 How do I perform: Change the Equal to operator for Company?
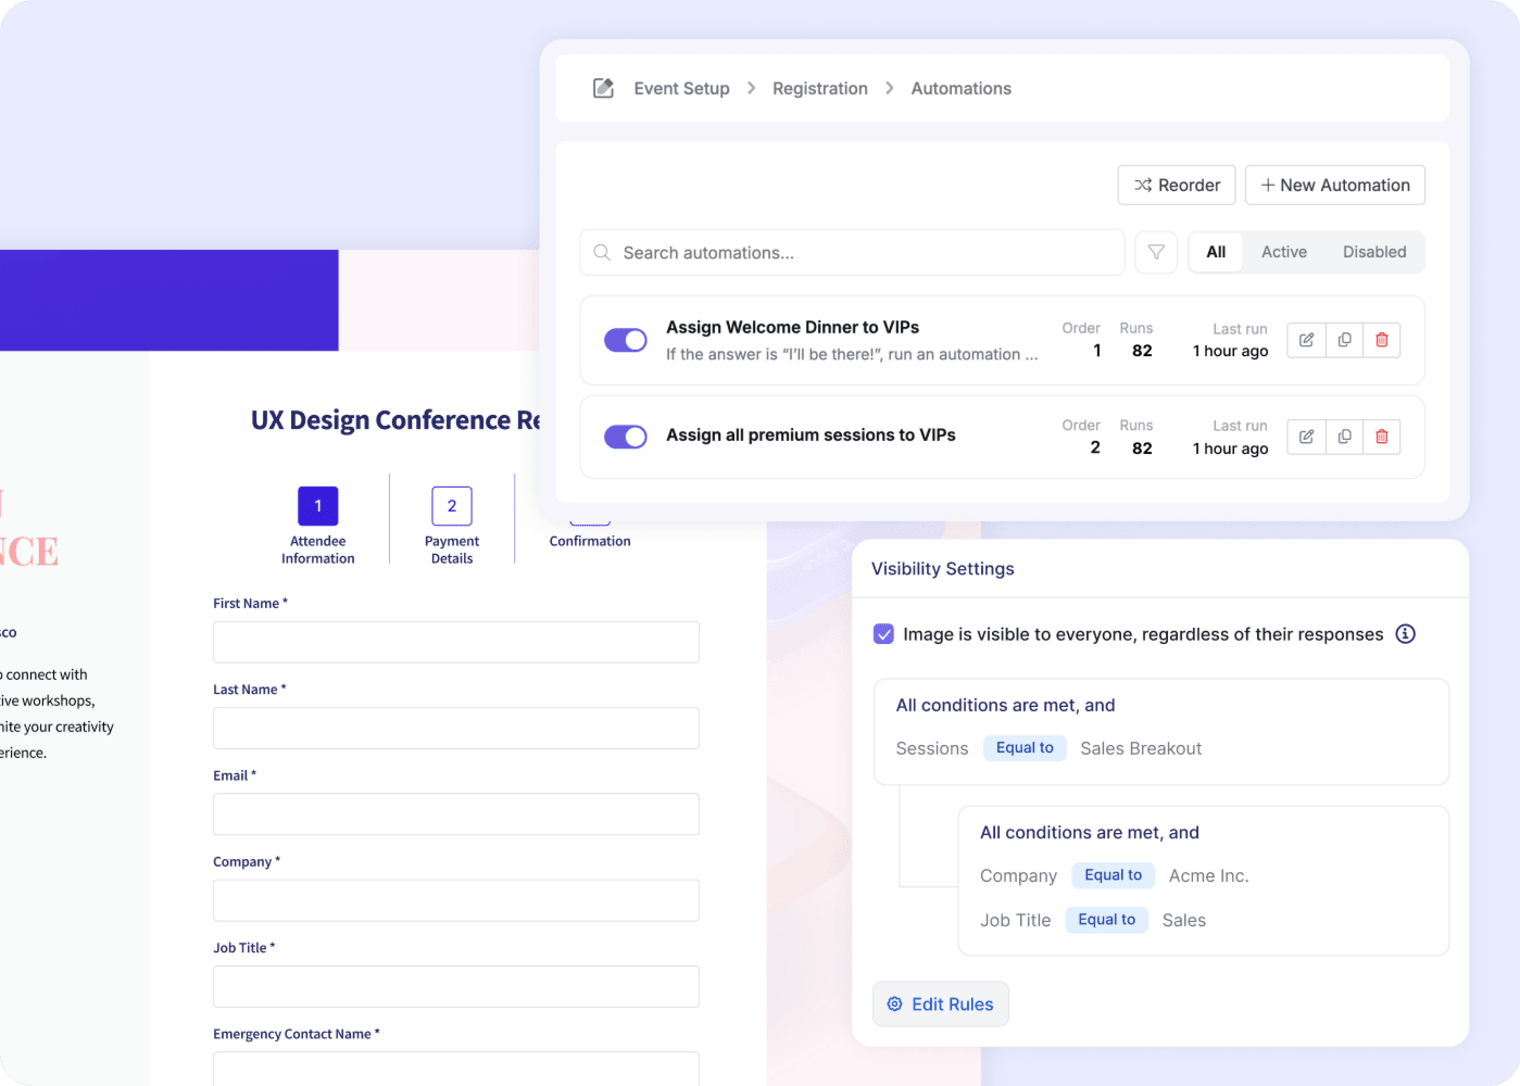(1112, 875)
